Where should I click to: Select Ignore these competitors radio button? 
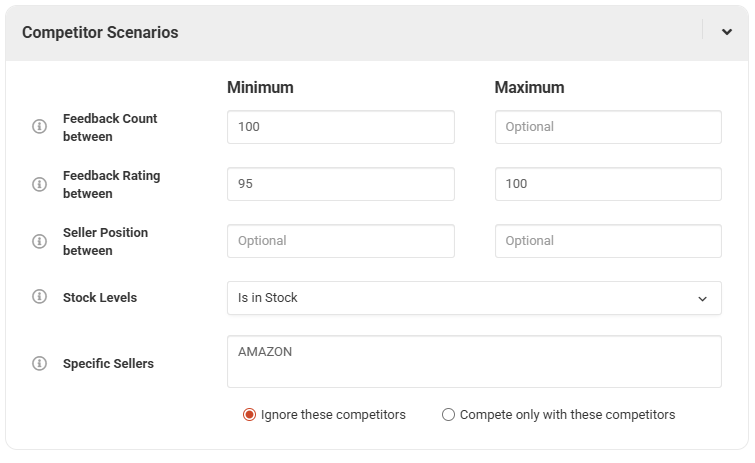pos(249,414)
